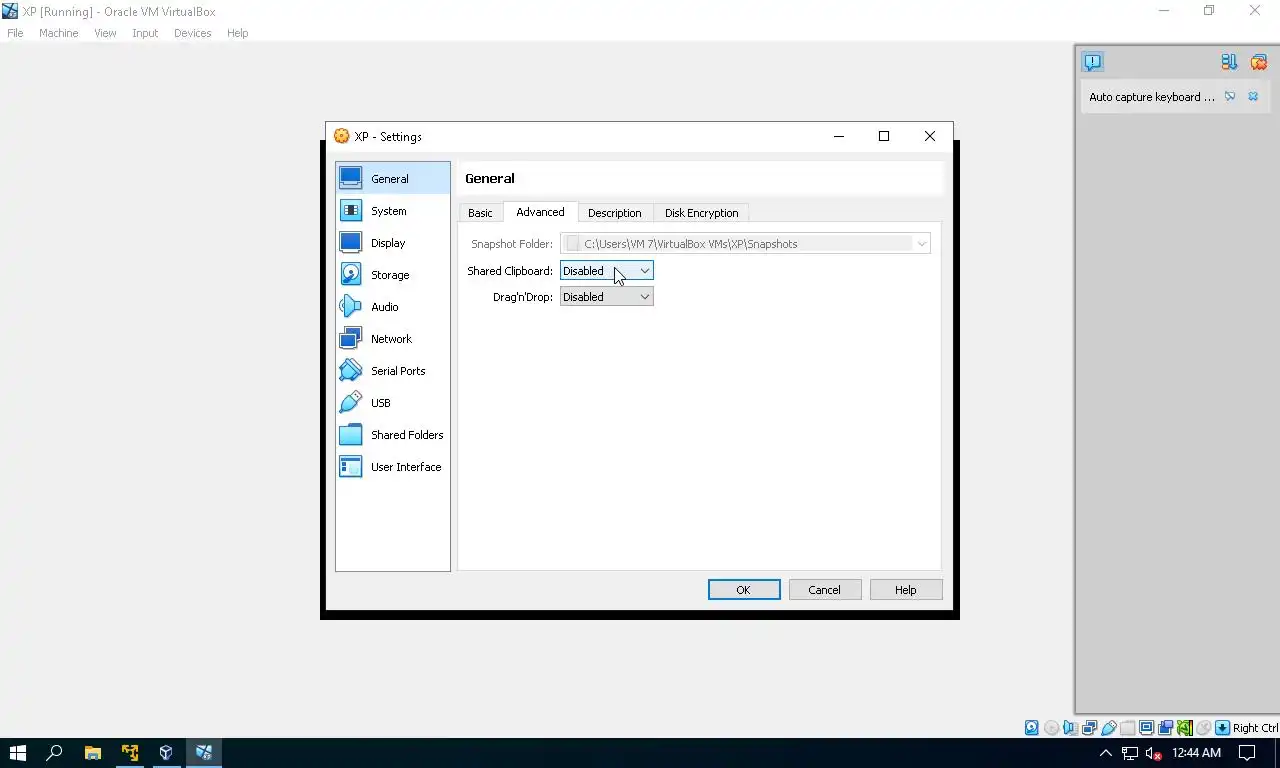This screenshot has height=768, width=1280.
Task: Click the sort notifications icon in panel
Action: tap(1229, 62)
